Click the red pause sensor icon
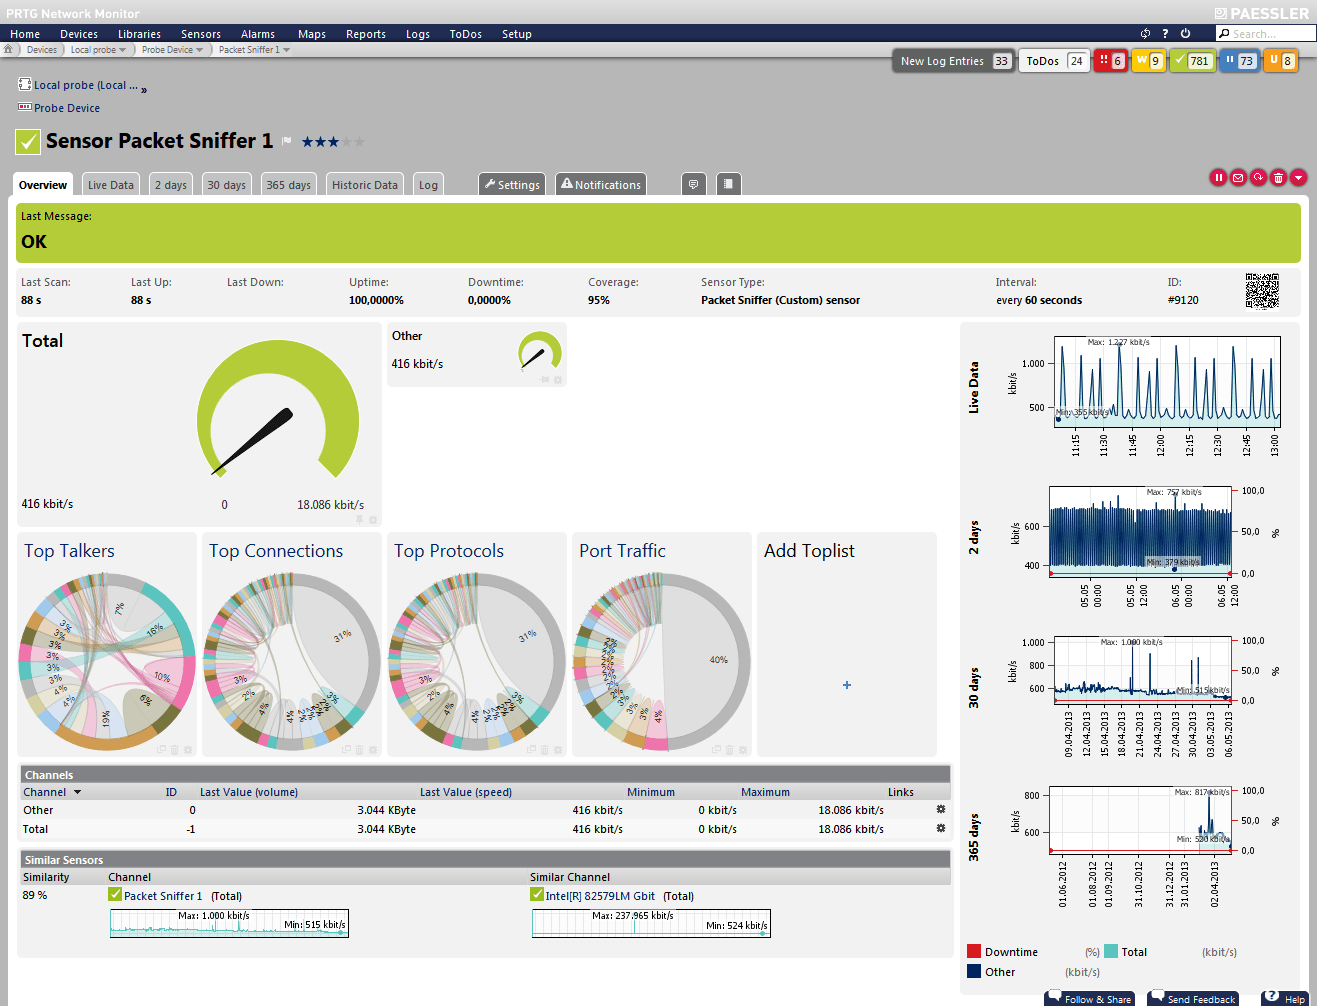This screenshot has width=1317, height=1006. [1218, 178]
